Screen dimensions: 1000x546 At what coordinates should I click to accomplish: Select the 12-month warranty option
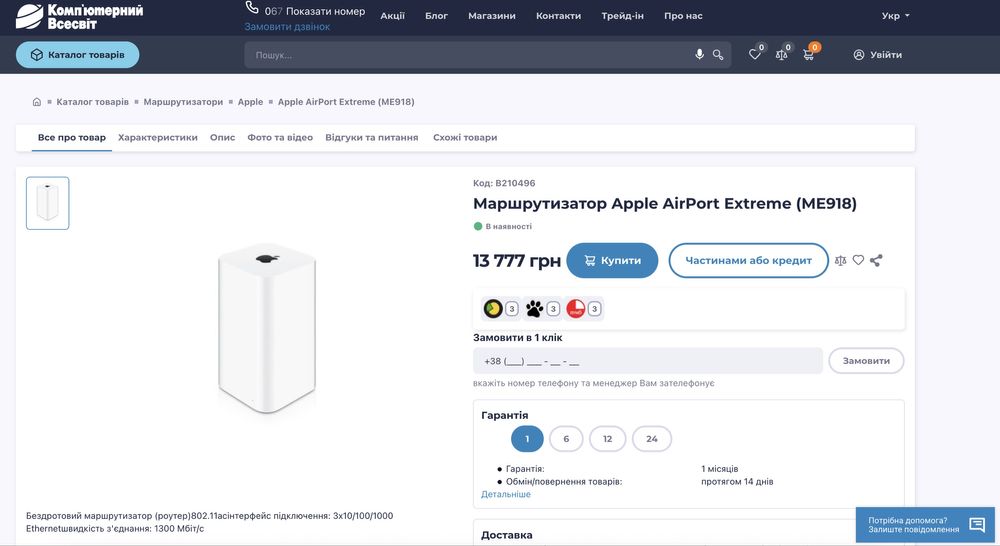[607, 439]
